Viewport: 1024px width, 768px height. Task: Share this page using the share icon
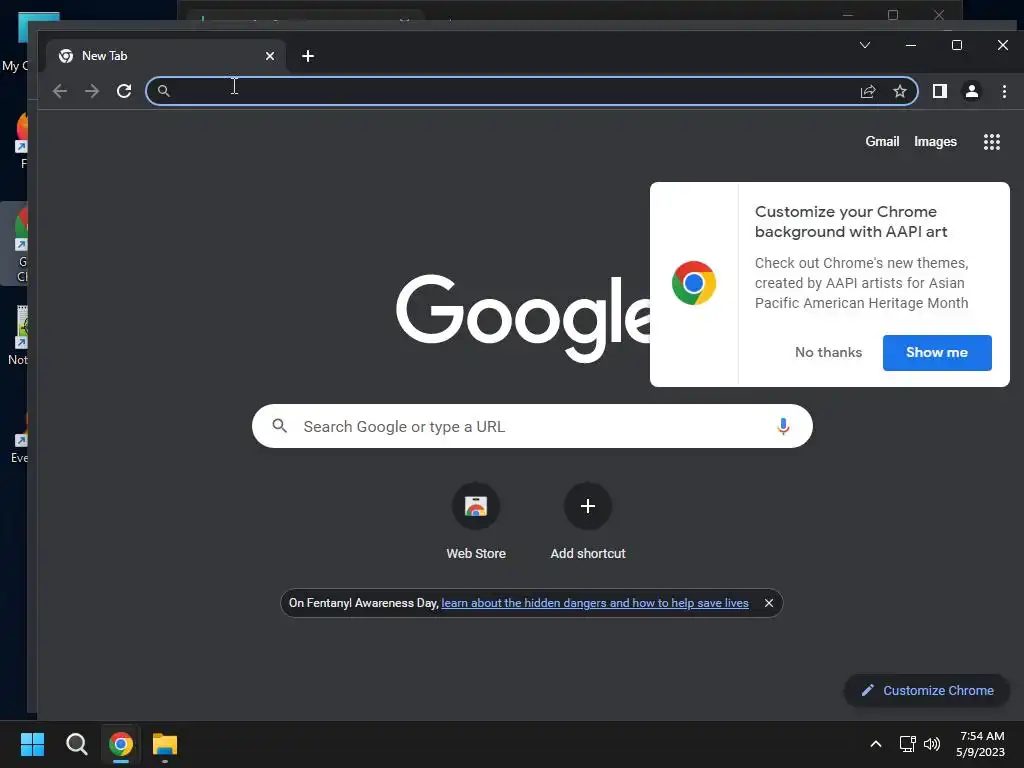868,91
